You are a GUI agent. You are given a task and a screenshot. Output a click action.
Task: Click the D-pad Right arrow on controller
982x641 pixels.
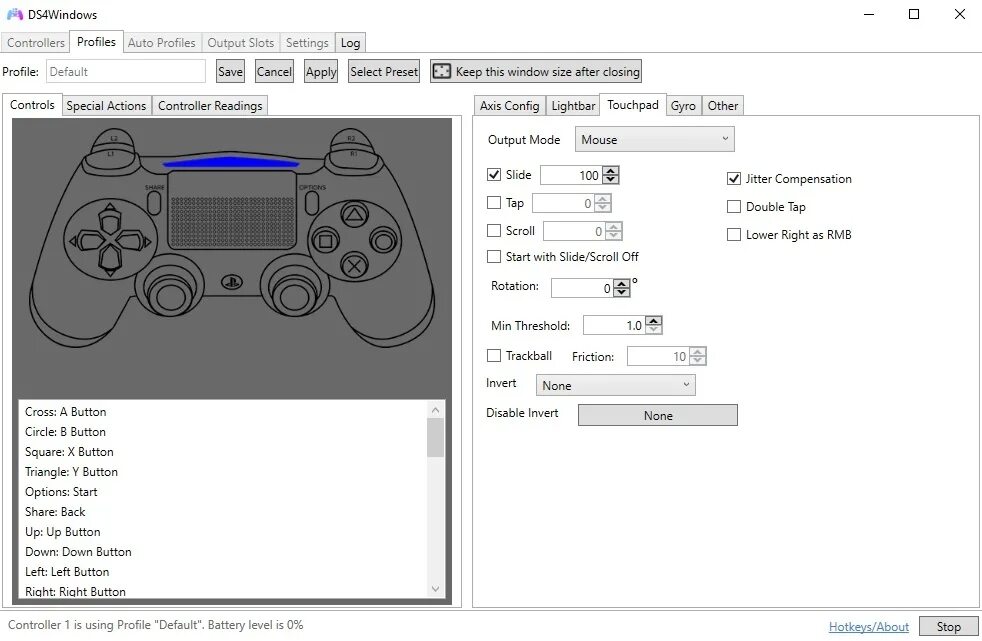(133, 241)
